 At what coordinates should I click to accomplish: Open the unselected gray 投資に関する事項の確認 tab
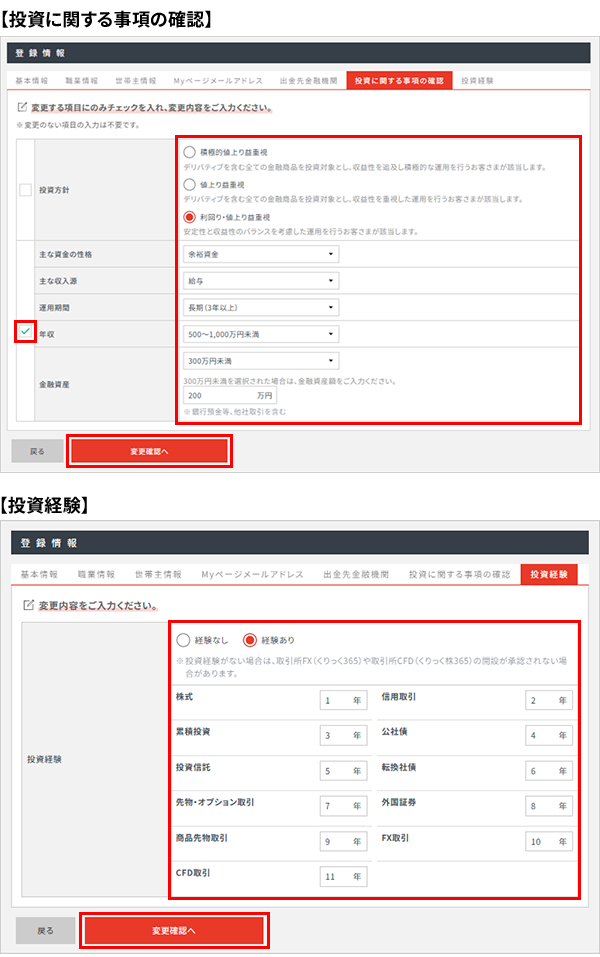click(460, 574)
